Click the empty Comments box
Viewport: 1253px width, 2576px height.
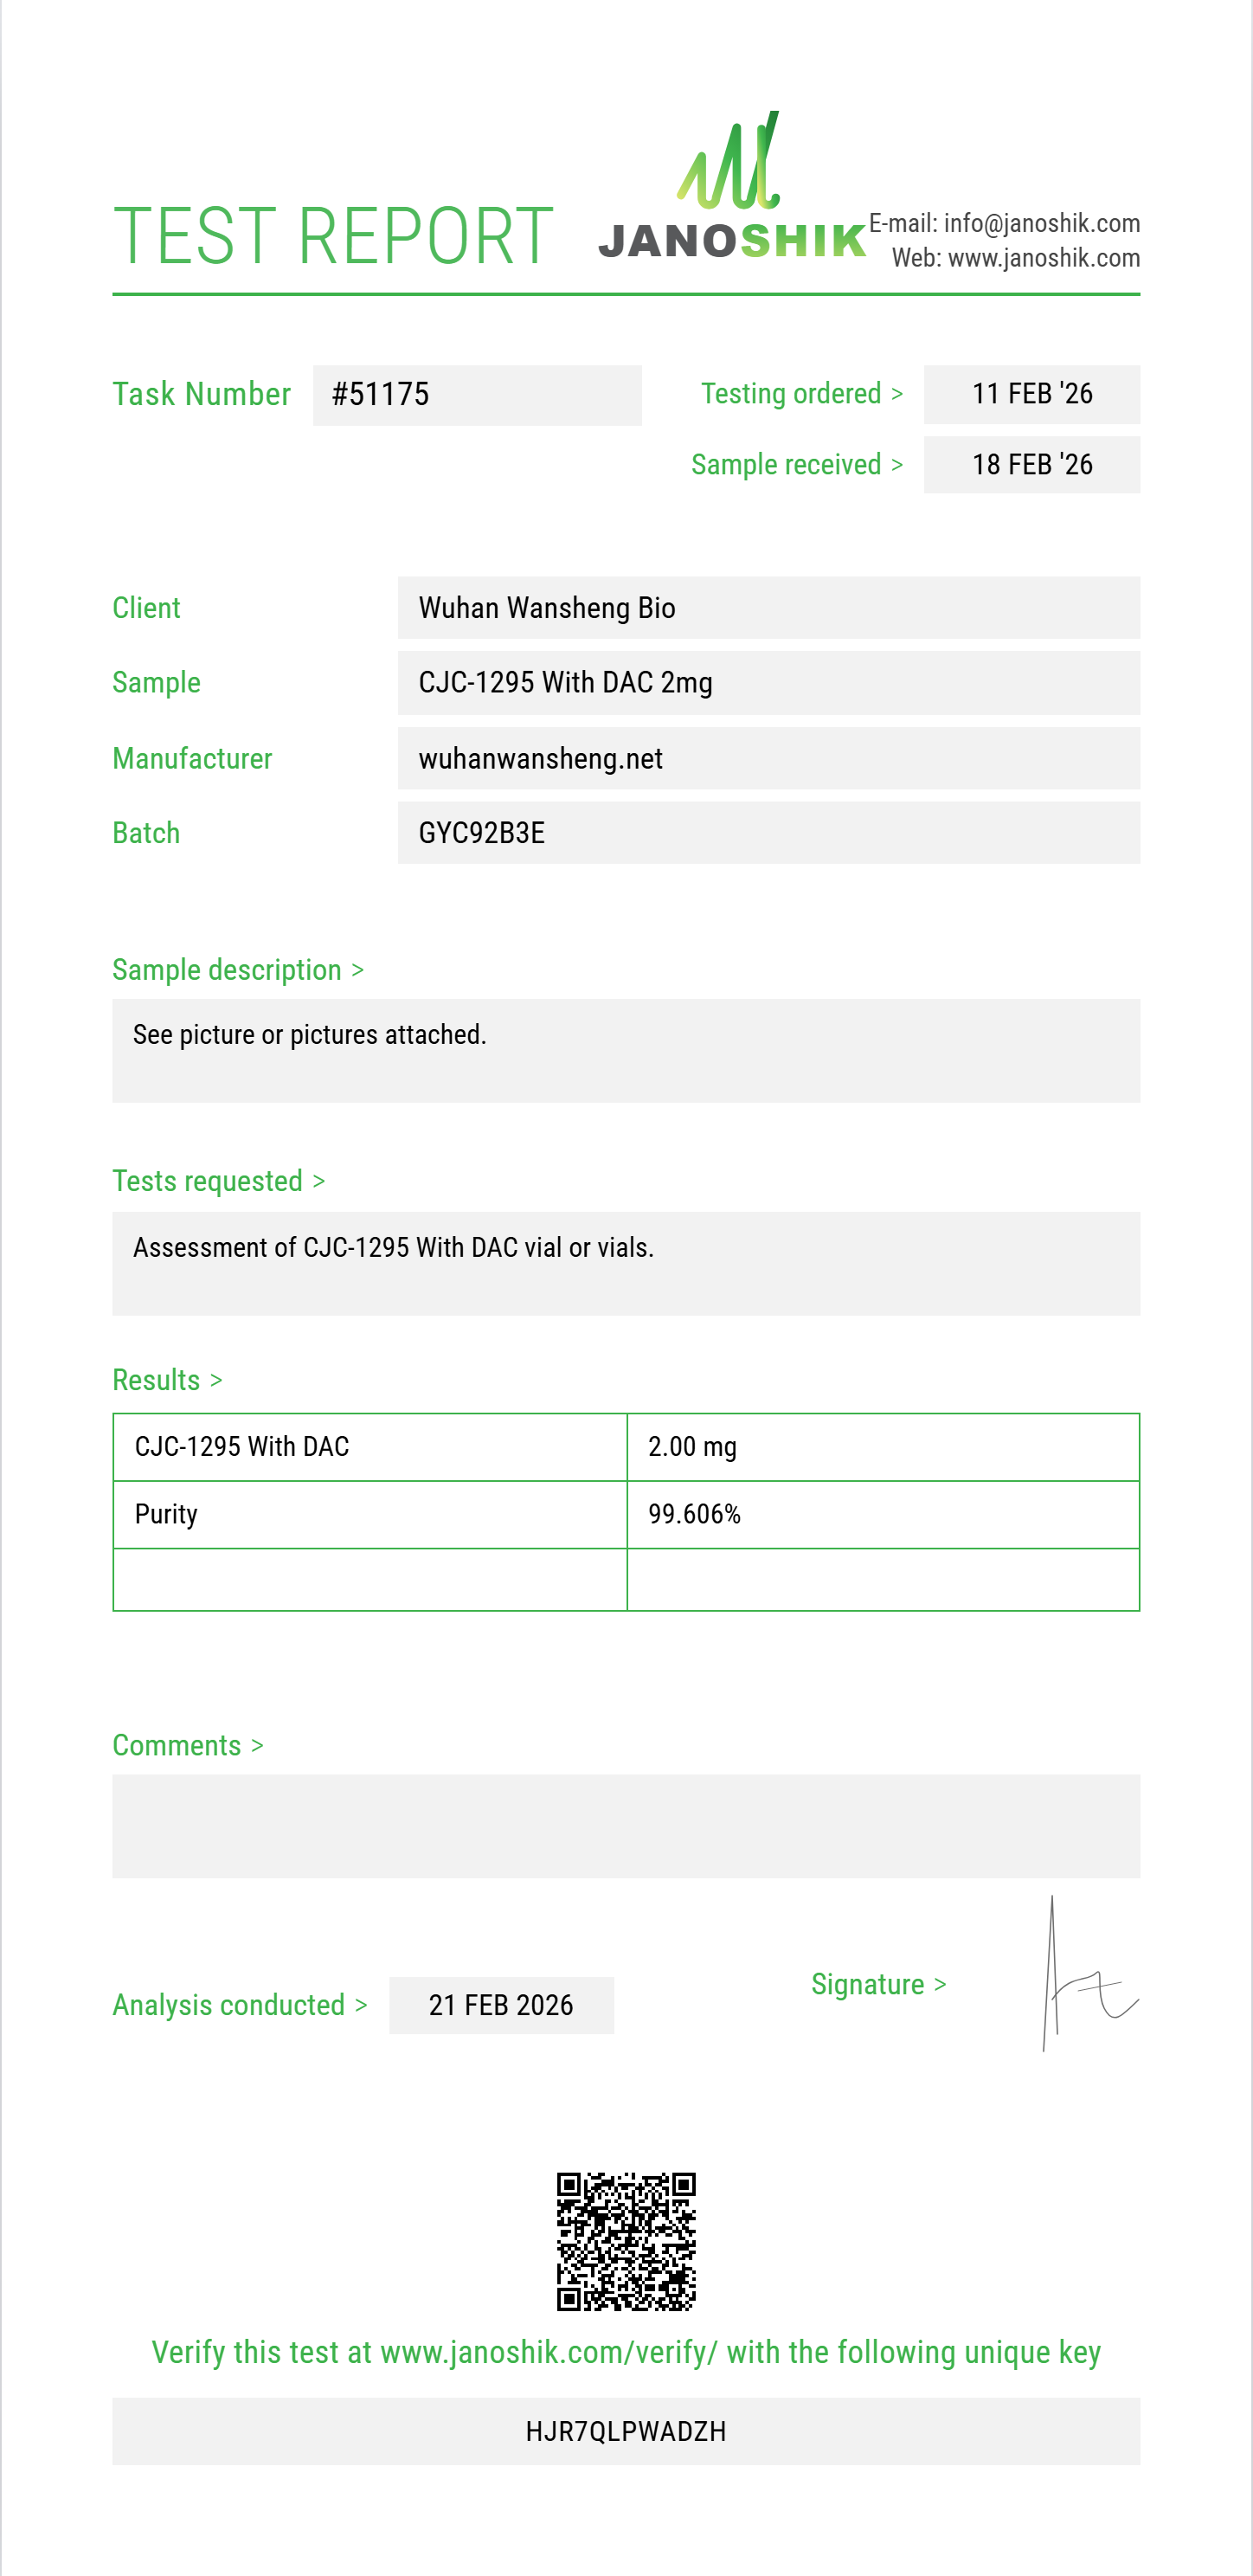coord(626,1826)
